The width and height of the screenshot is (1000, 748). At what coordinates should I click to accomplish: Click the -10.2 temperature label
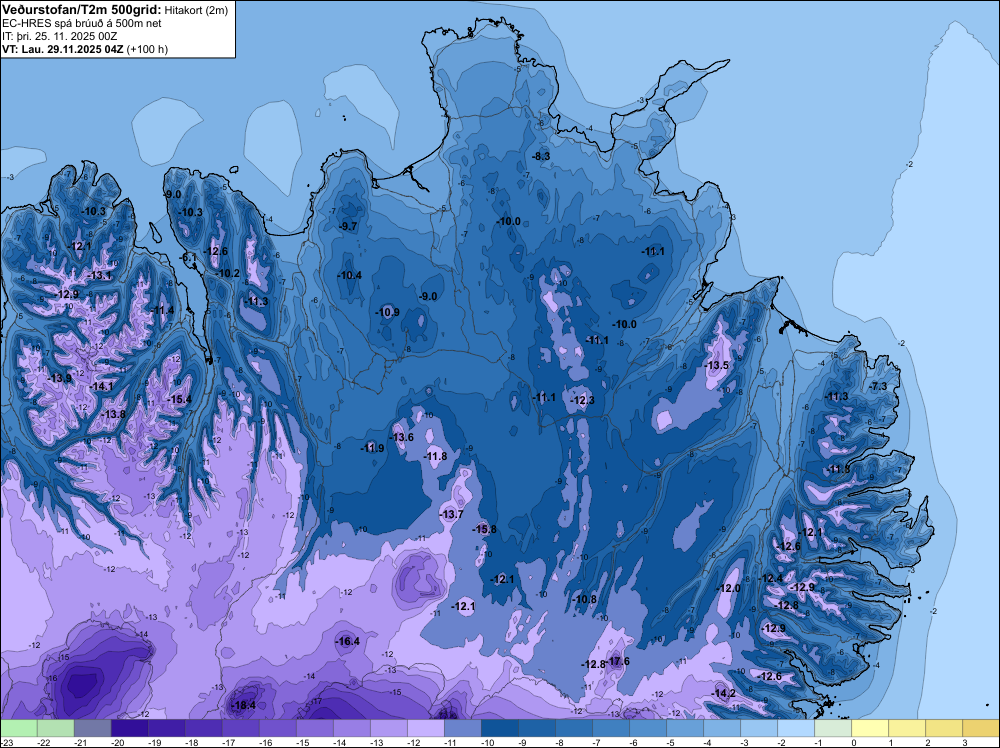point(228,274)
